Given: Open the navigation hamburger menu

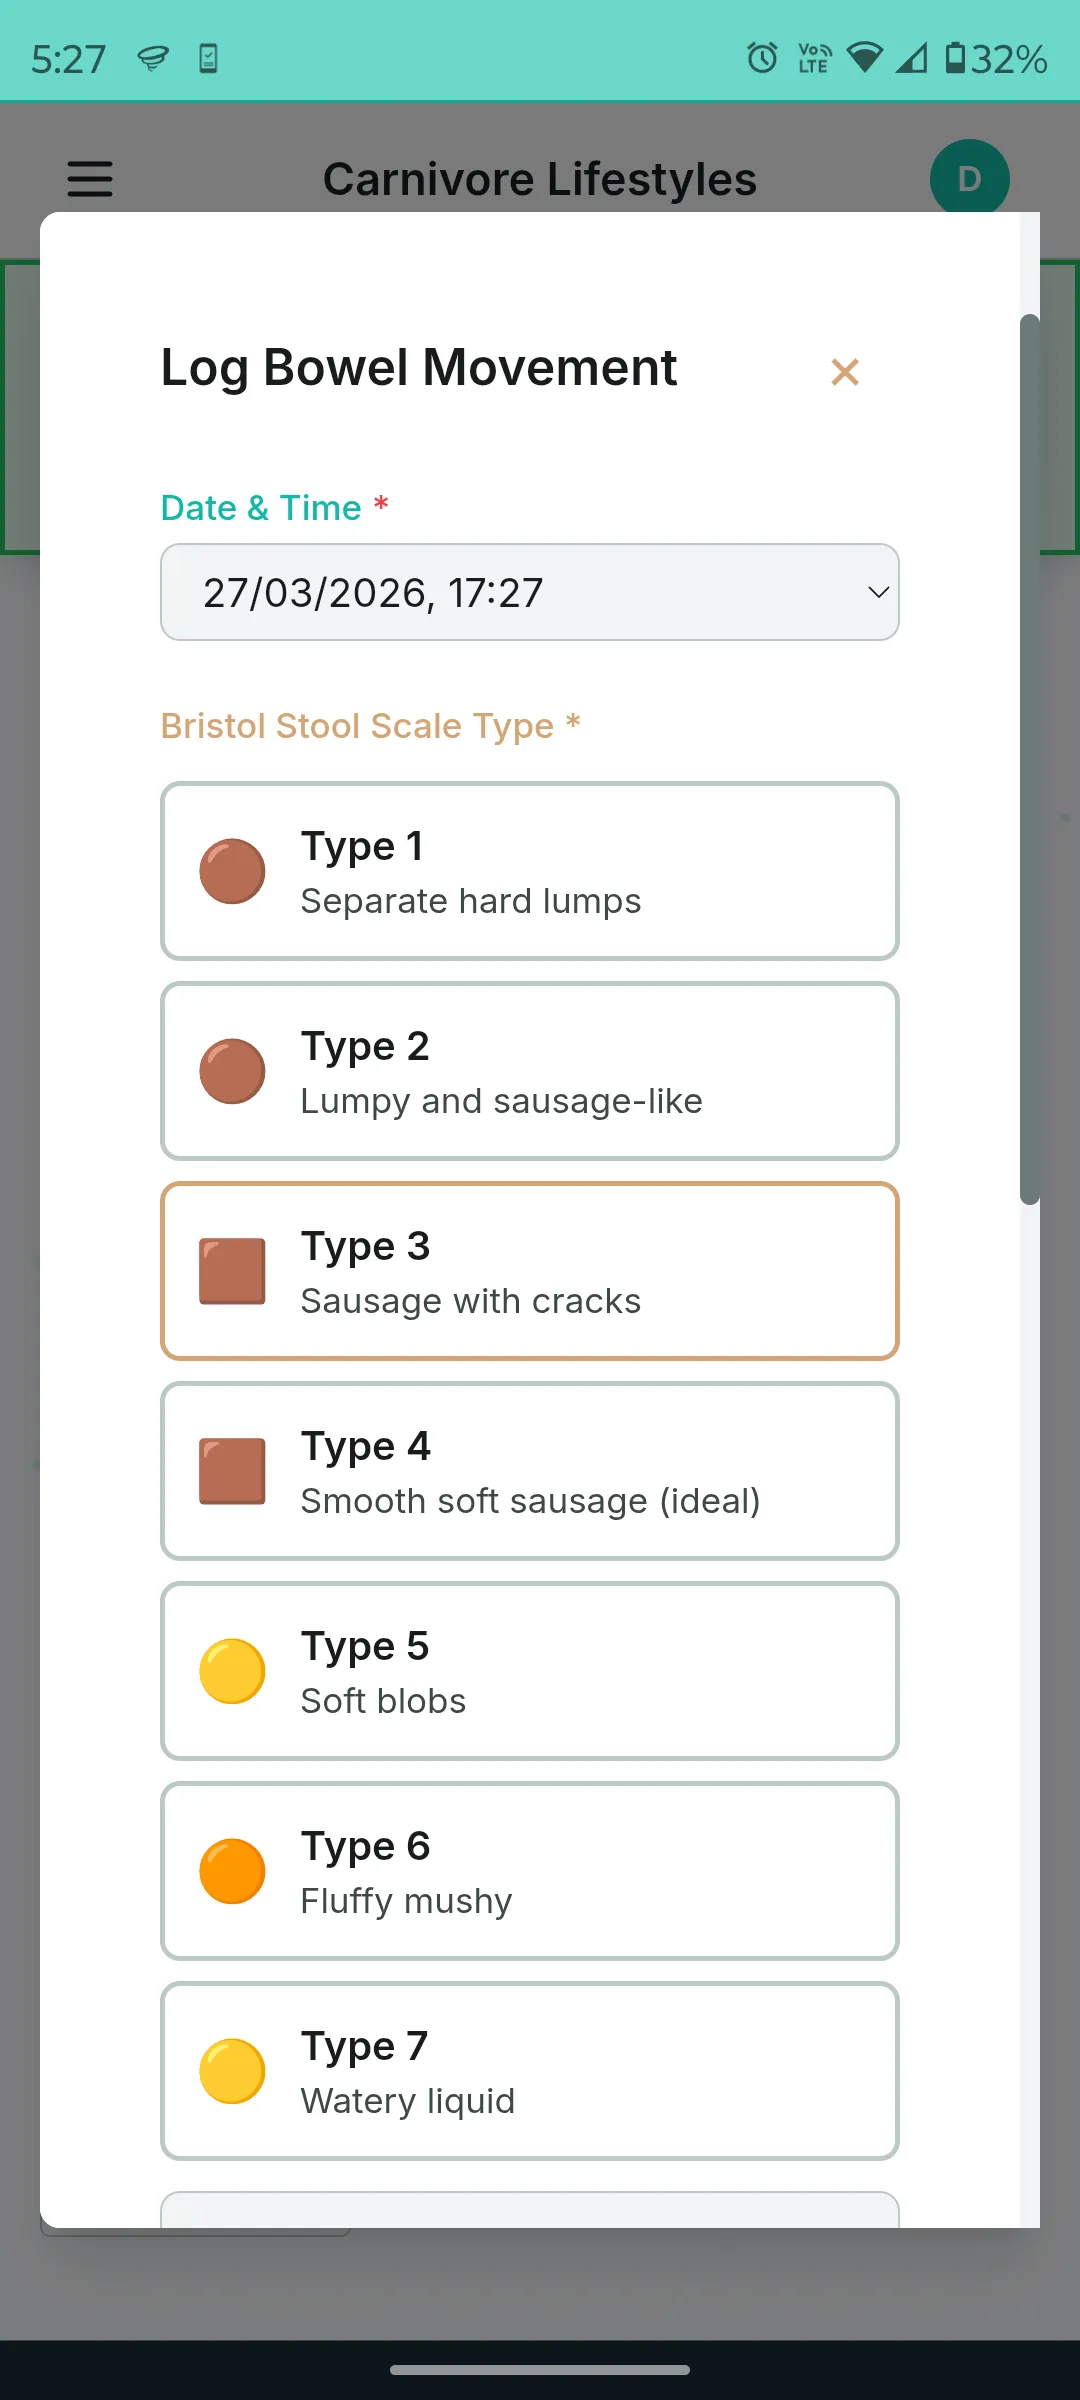Looking at the screenshot, I should click(89, 180).
